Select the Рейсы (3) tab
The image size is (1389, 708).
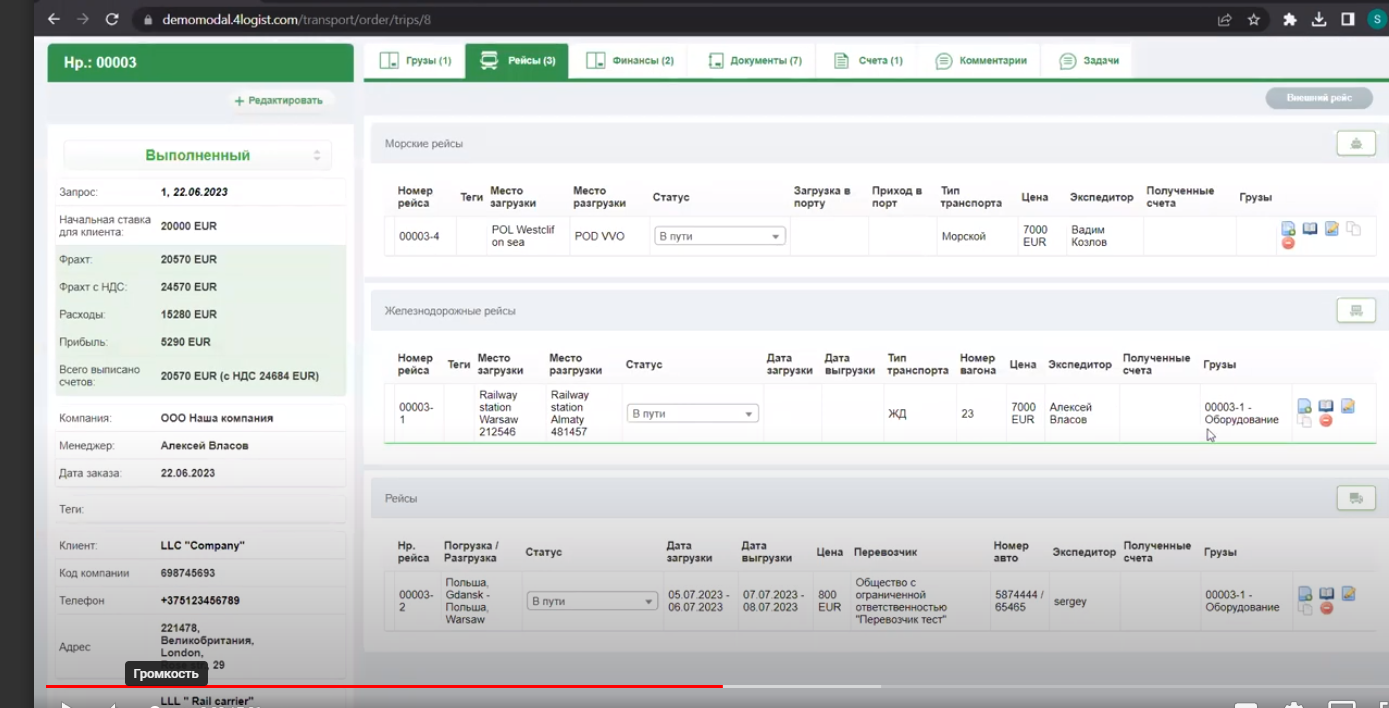(518, 60)
